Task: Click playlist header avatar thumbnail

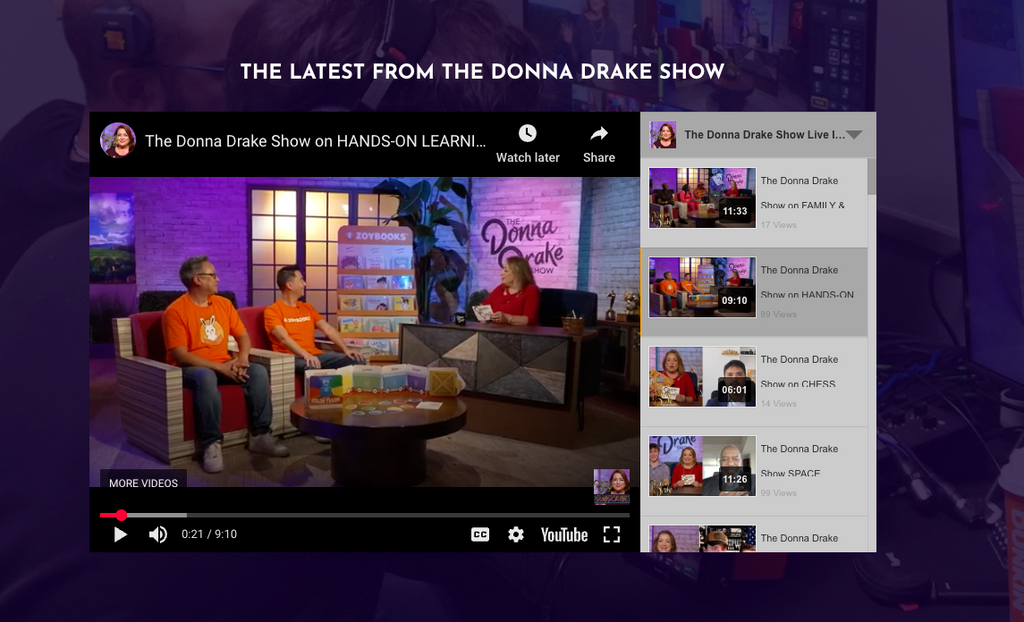Action: [663, 135]
